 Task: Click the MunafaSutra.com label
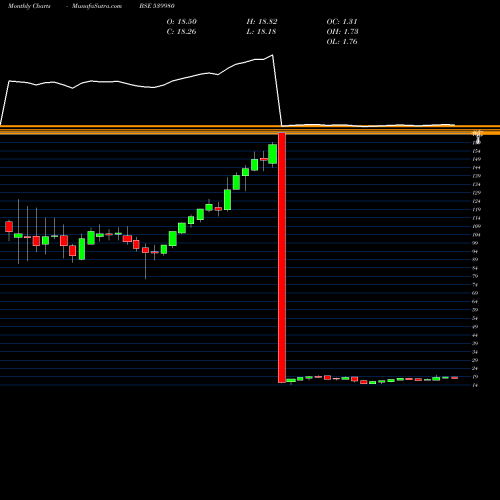click(x=97, y=6)
